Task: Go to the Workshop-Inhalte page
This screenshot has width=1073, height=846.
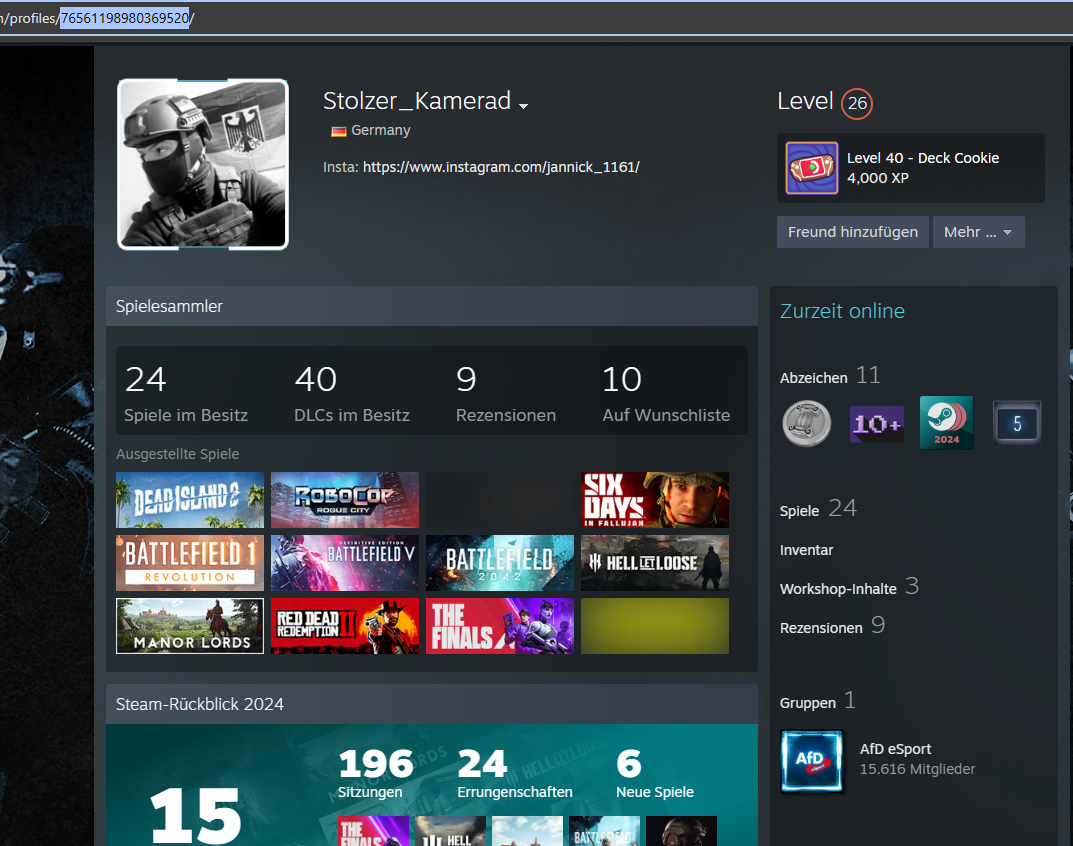Action: pyautogui.click(x=838, y=589)
